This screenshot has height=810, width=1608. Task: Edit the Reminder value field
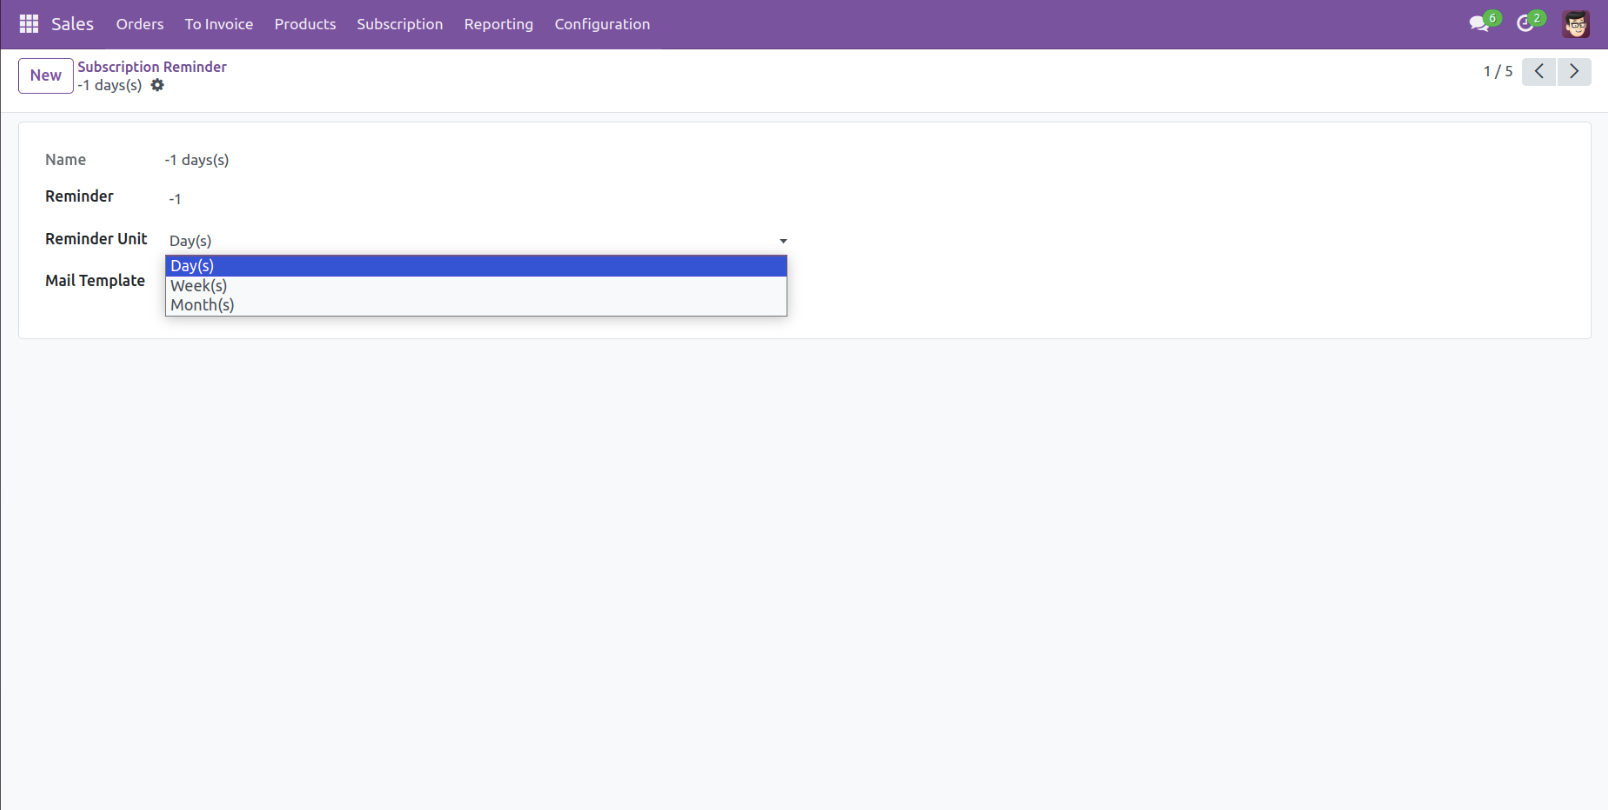tap(478, 199)
